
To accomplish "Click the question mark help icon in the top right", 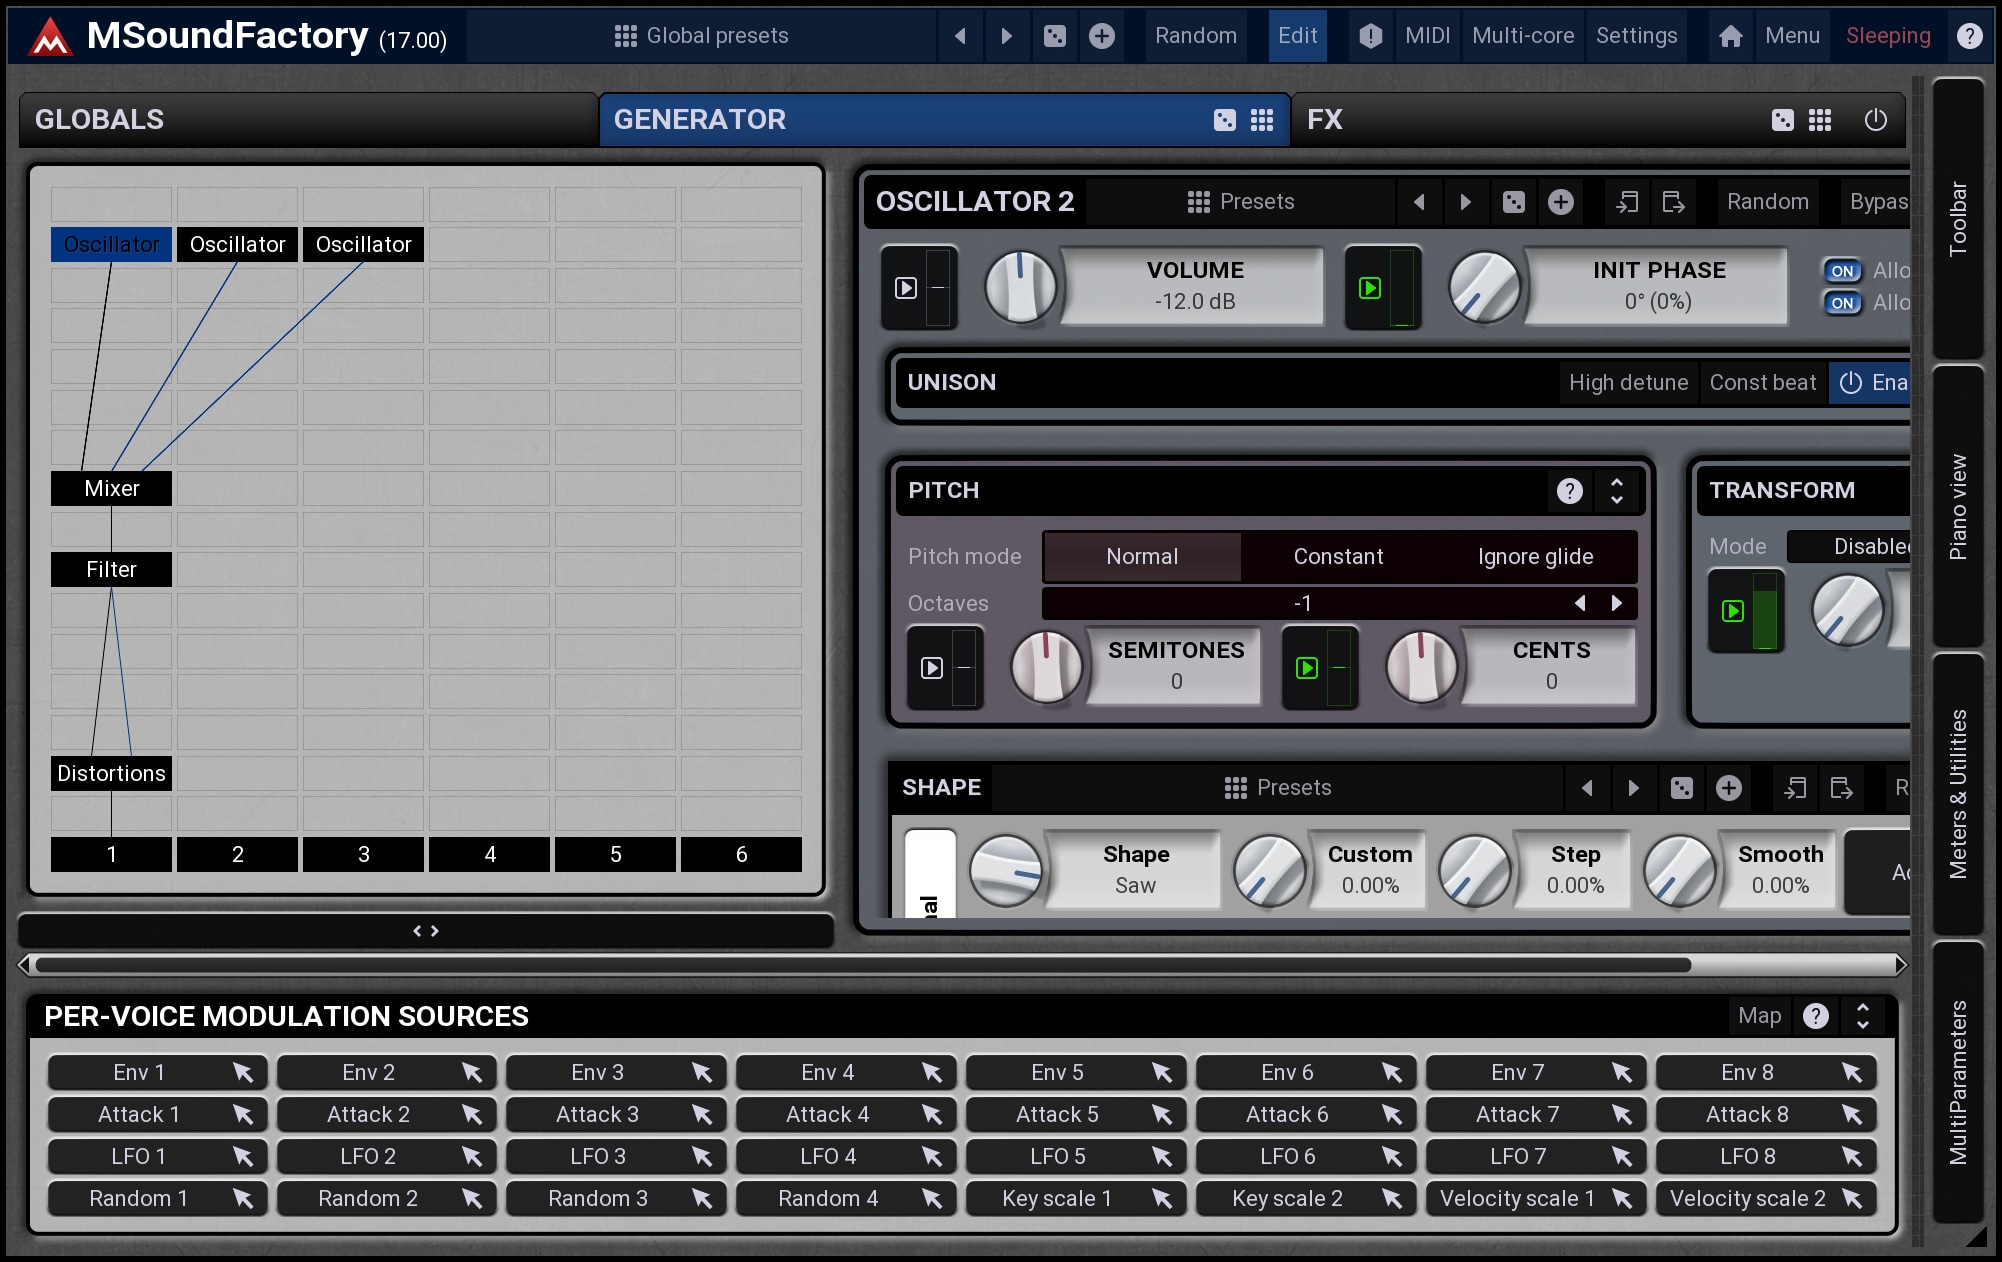I will tap(1969, 36).
